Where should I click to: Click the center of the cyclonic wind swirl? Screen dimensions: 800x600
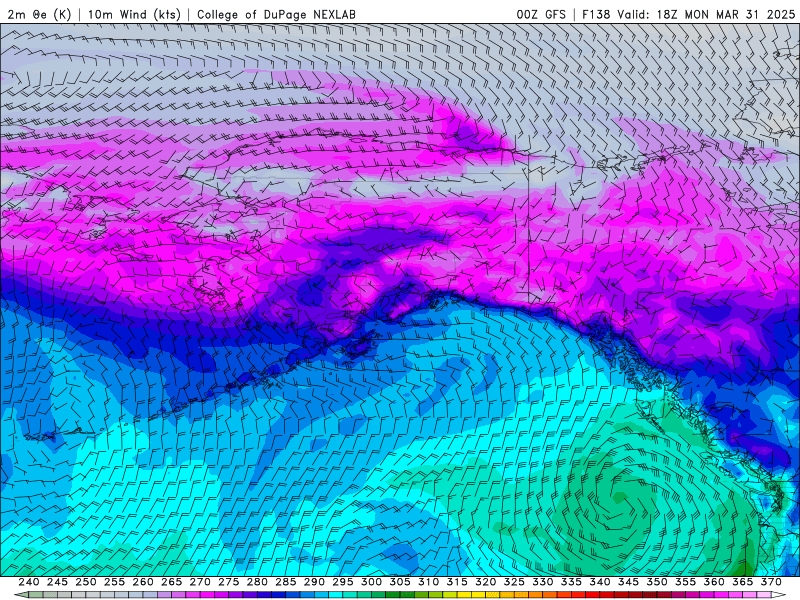[619, 496]
